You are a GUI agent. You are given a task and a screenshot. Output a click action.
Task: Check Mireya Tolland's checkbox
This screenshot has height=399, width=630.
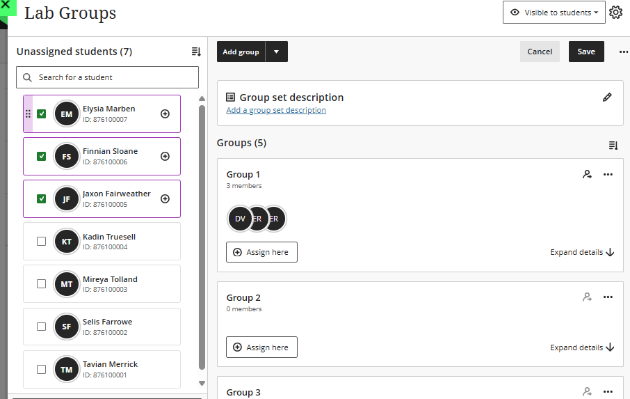click(41, 284)
